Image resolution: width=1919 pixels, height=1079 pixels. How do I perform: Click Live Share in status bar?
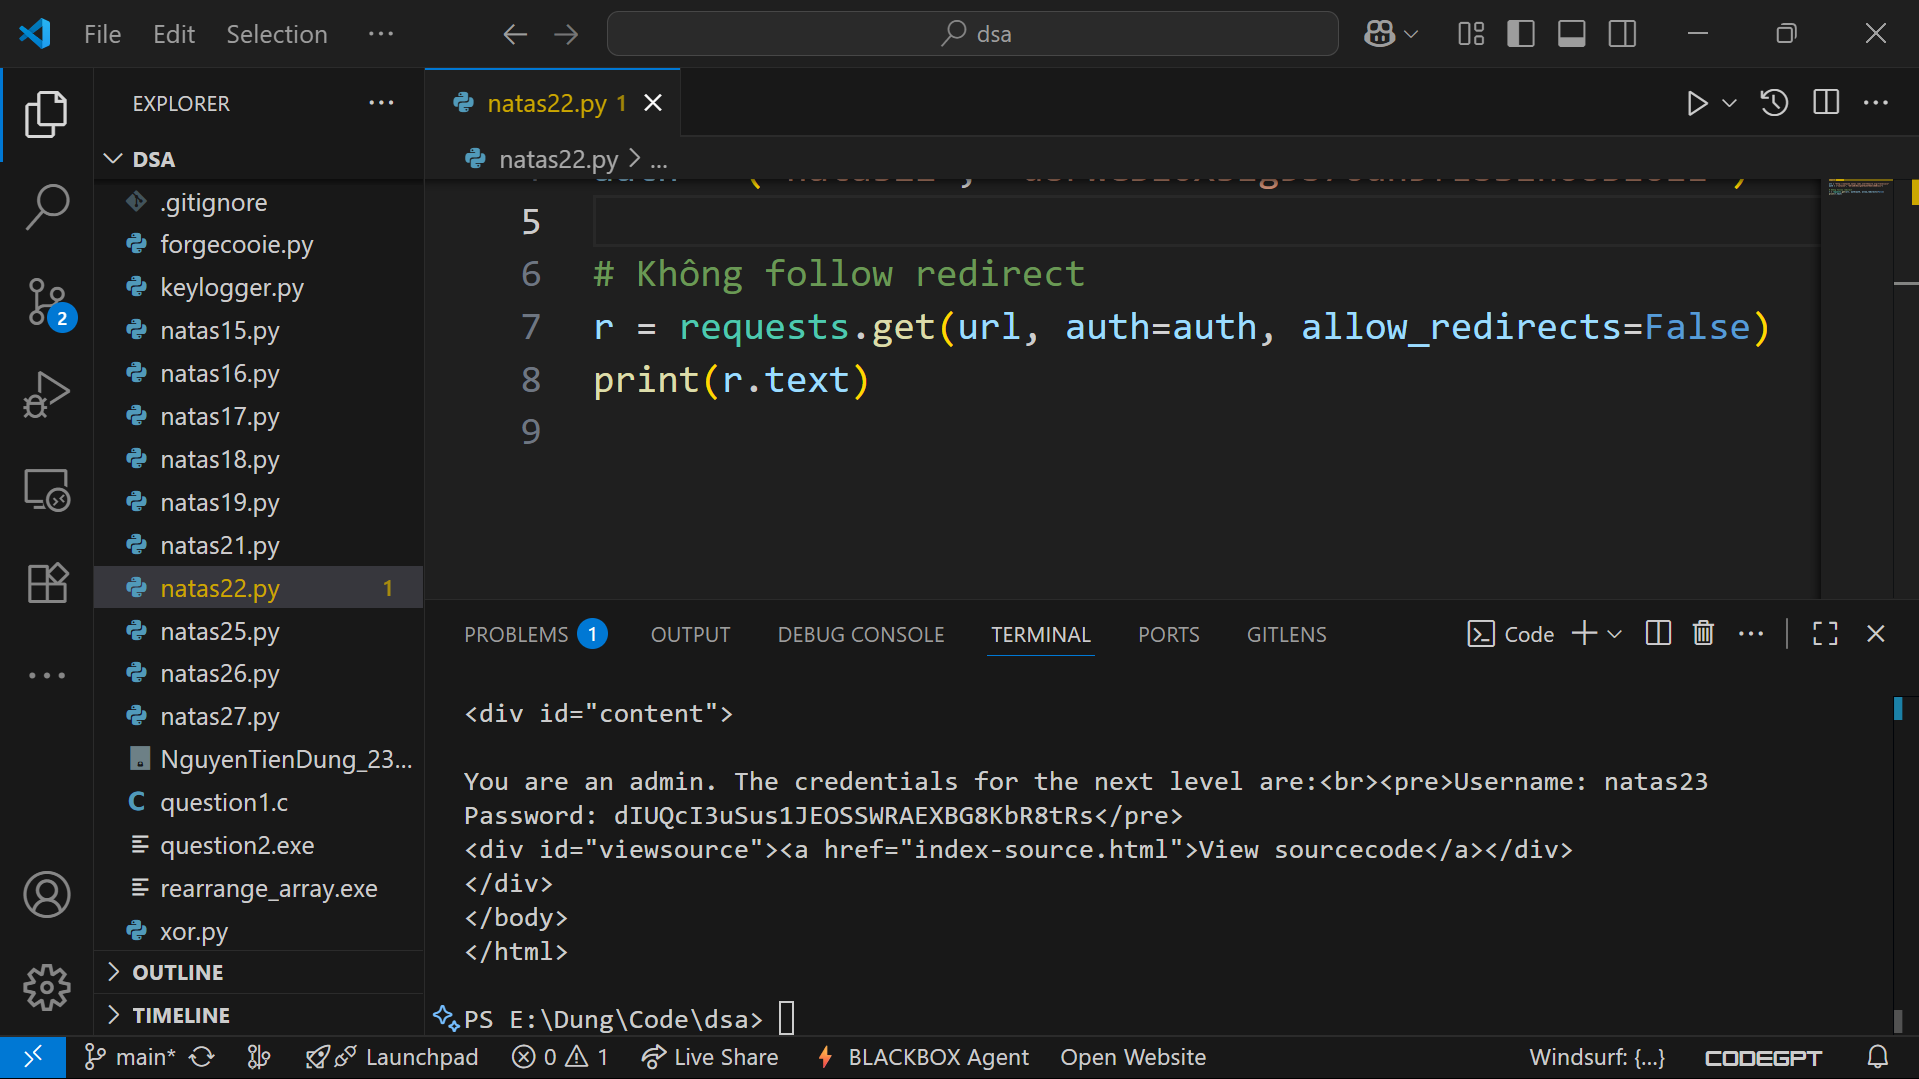tap(710, 1057)
